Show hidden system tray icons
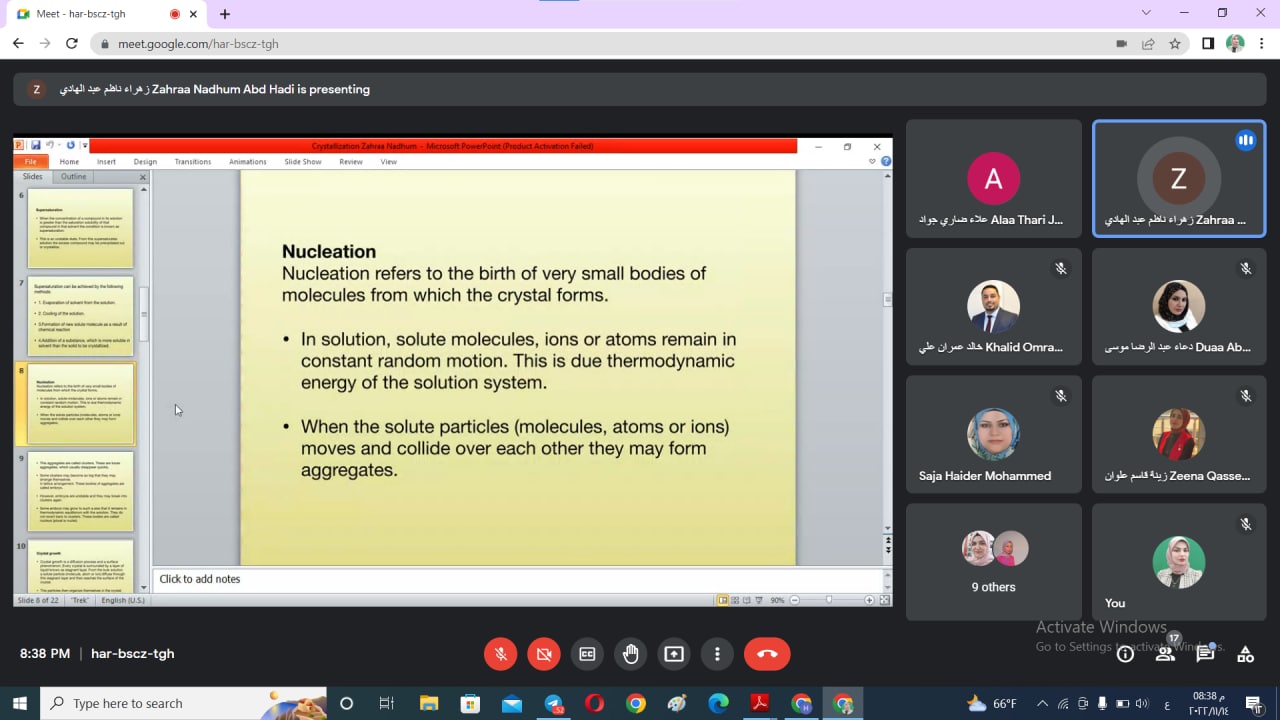This screenshot has width=1280, height=720. [1042, 703]
